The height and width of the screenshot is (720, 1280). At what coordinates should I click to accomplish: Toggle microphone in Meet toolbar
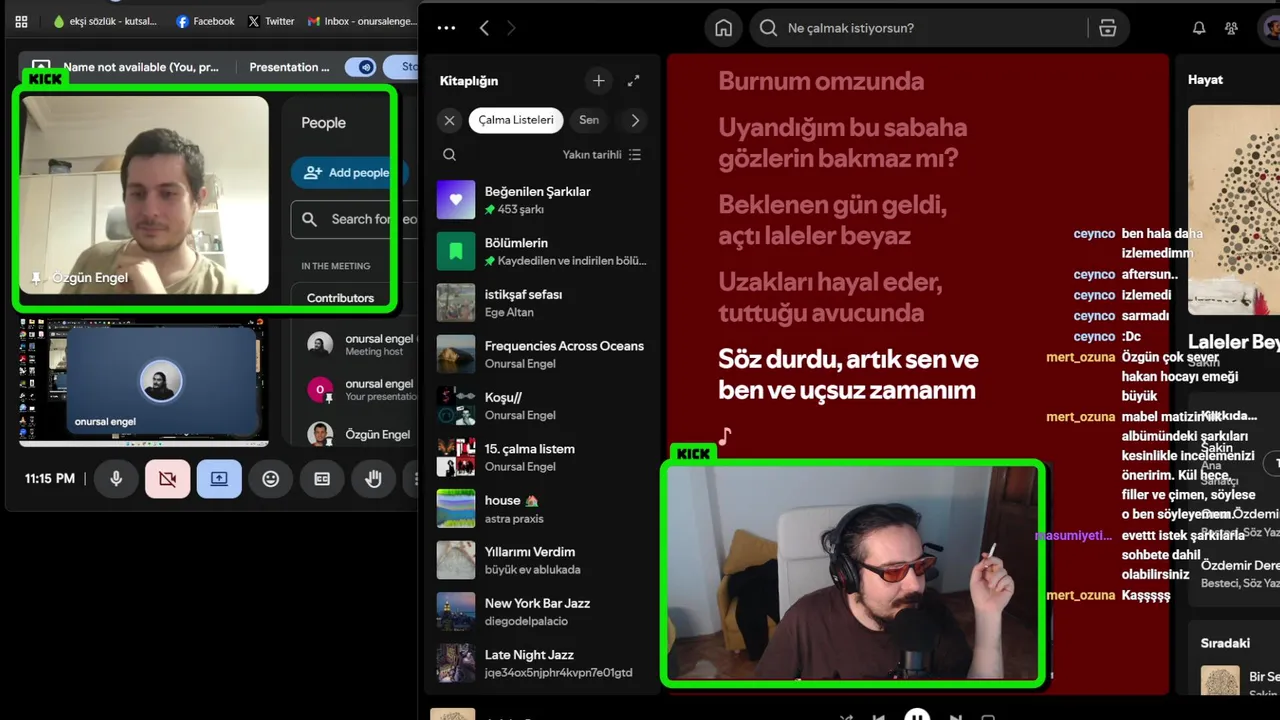coord(116,479)
